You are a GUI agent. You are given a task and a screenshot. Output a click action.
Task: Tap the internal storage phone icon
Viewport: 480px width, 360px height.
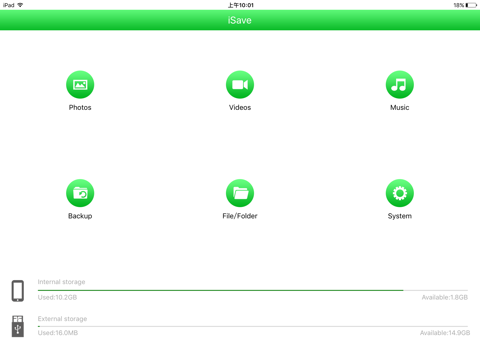18,291
